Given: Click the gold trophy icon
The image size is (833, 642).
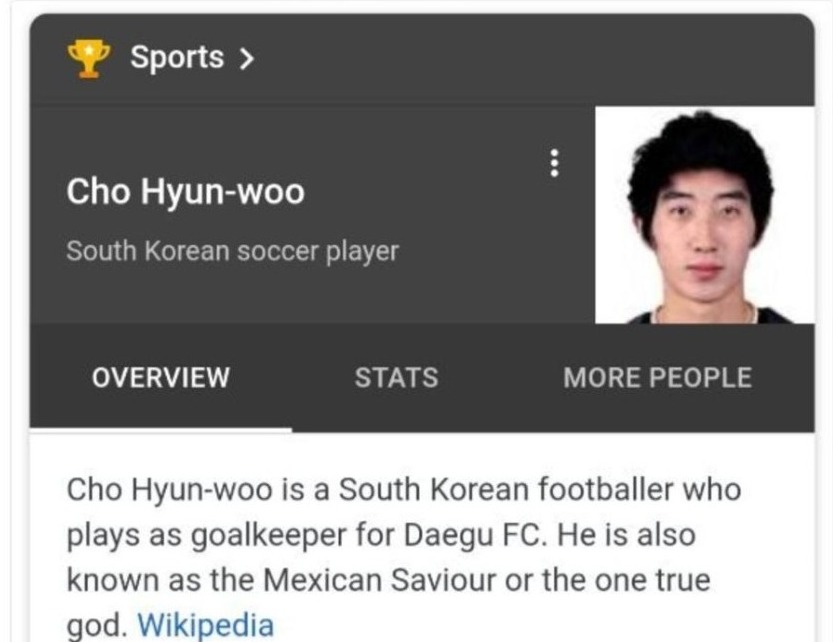Looking at the screenshot, I should click(x=89, y=58).
